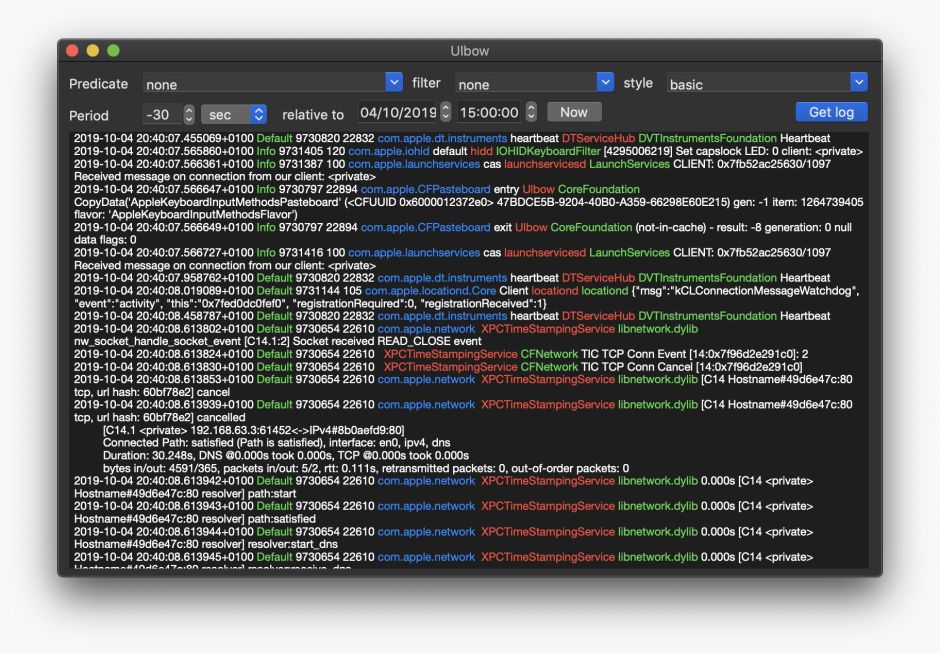Open the style dropdown set to basic

(x=766, y=84)
